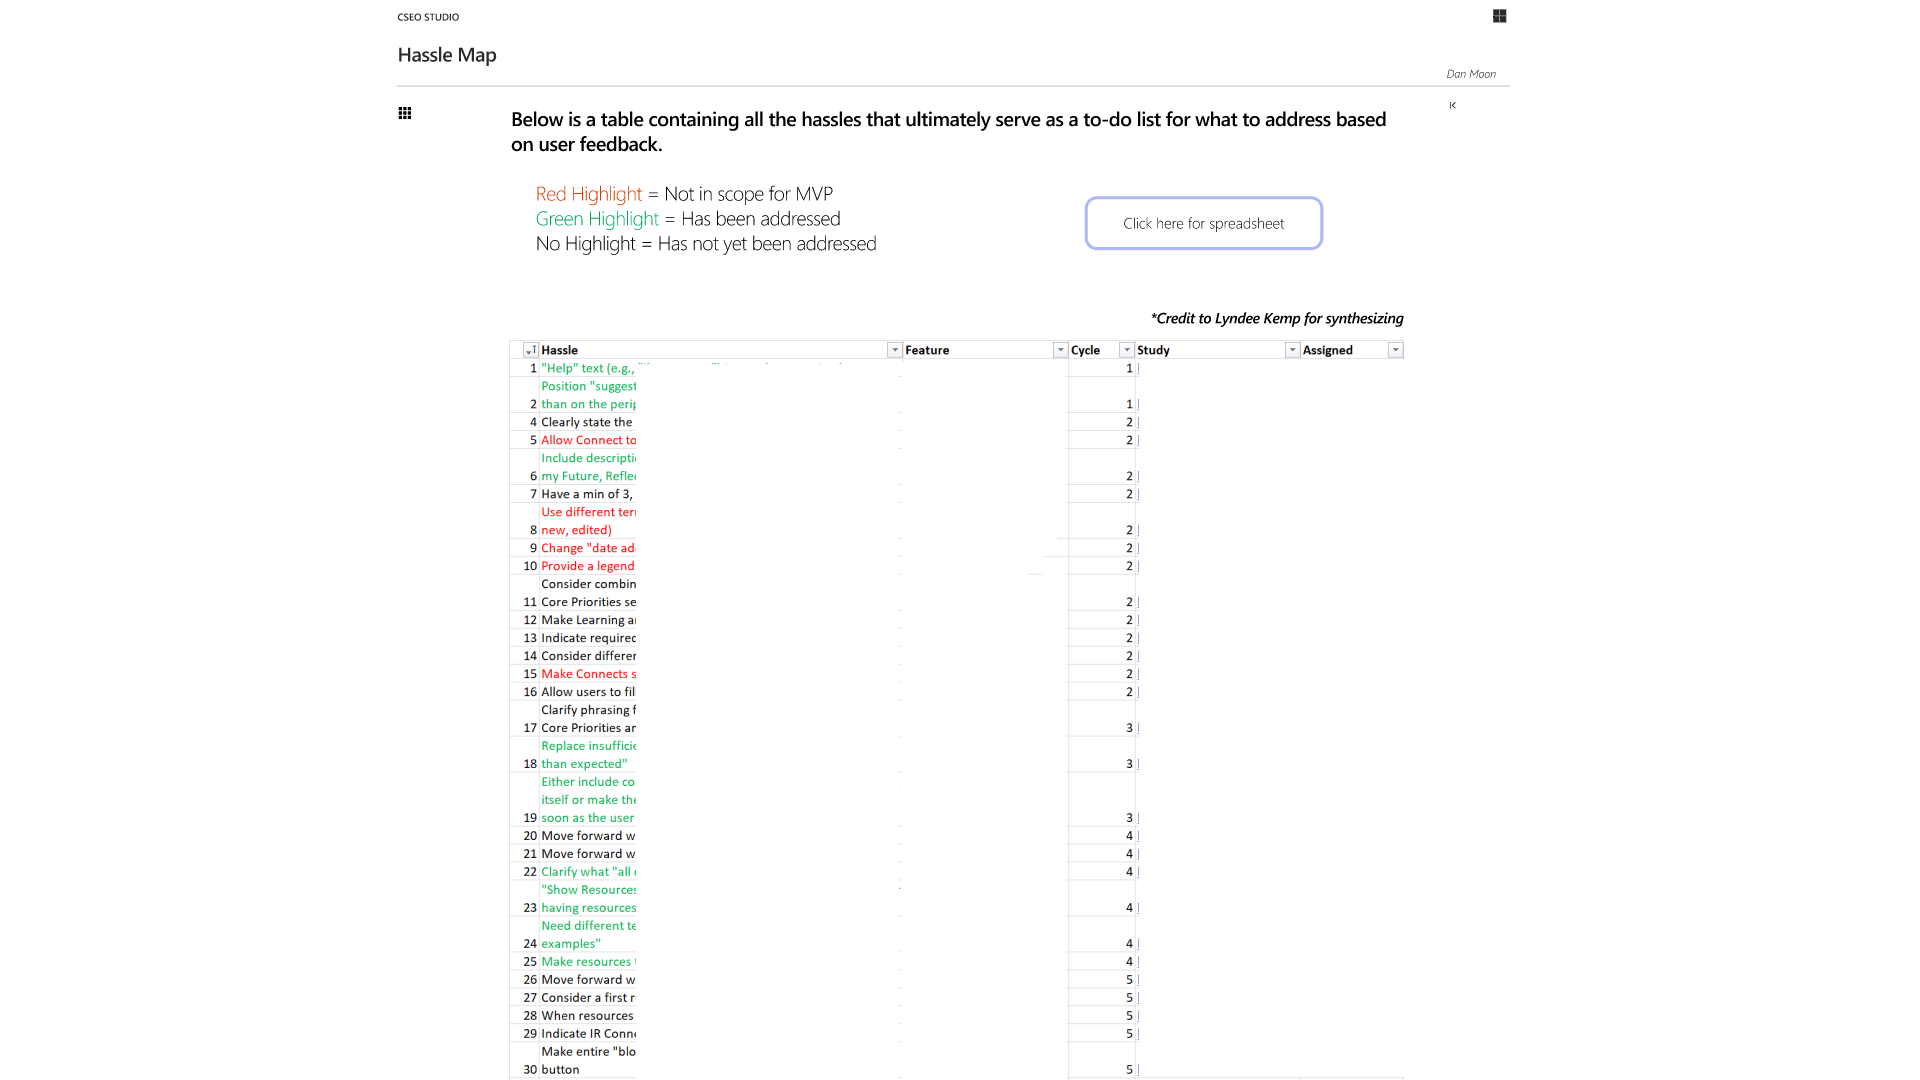
Task: Open the Feature column filter dropdown
Action: coord(1060,350)
